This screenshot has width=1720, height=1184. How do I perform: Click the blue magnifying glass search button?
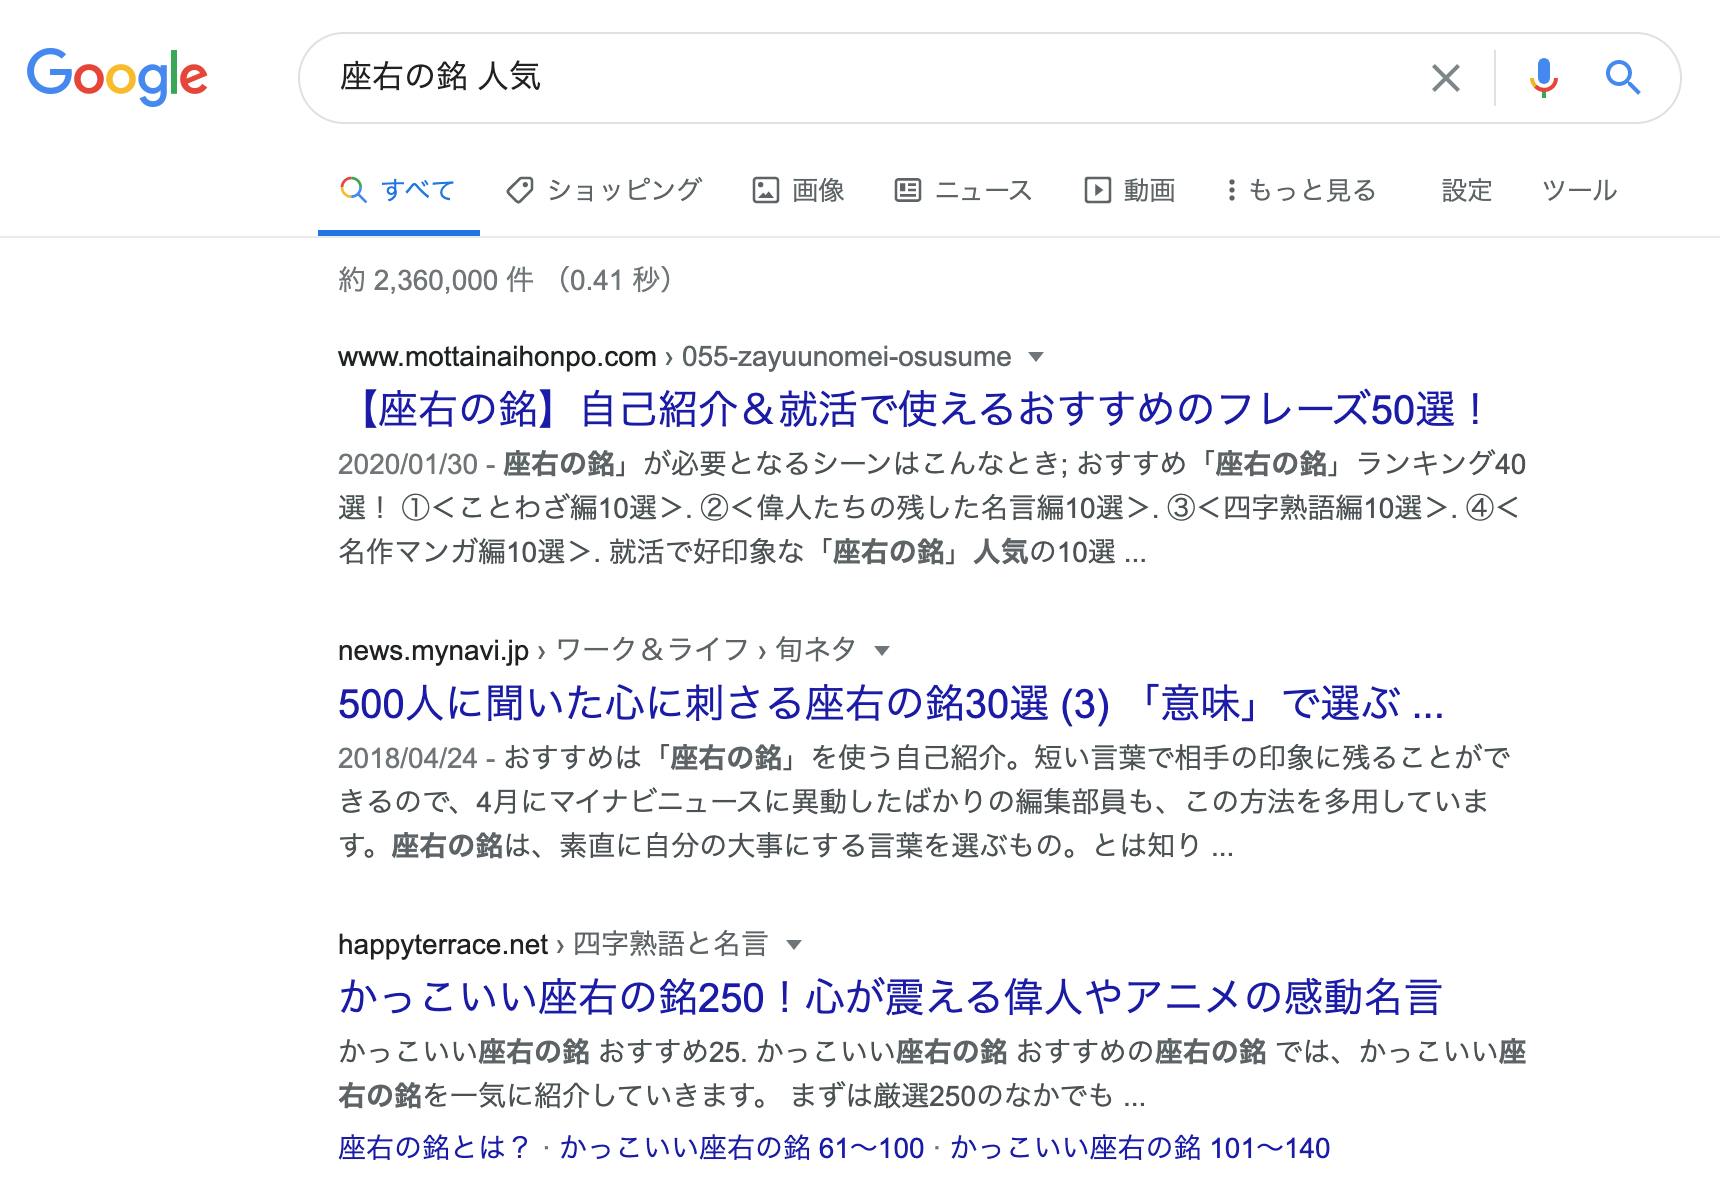(1622, 78)
